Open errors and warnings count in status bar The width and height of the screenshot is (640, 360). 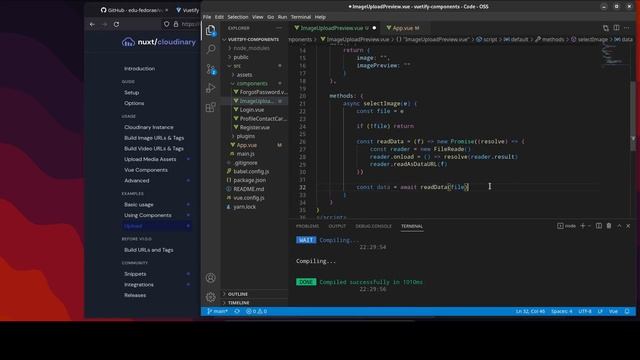(x=256, y=311)
